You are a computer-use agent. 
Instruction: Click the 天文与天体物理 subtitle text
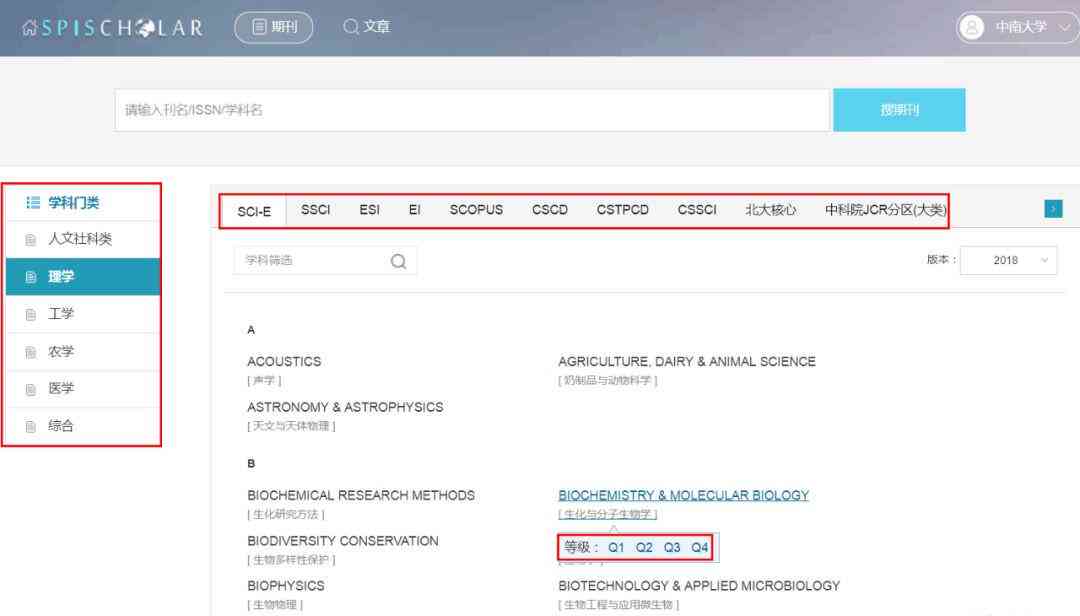pyautogui.click(x=291, y=427)
